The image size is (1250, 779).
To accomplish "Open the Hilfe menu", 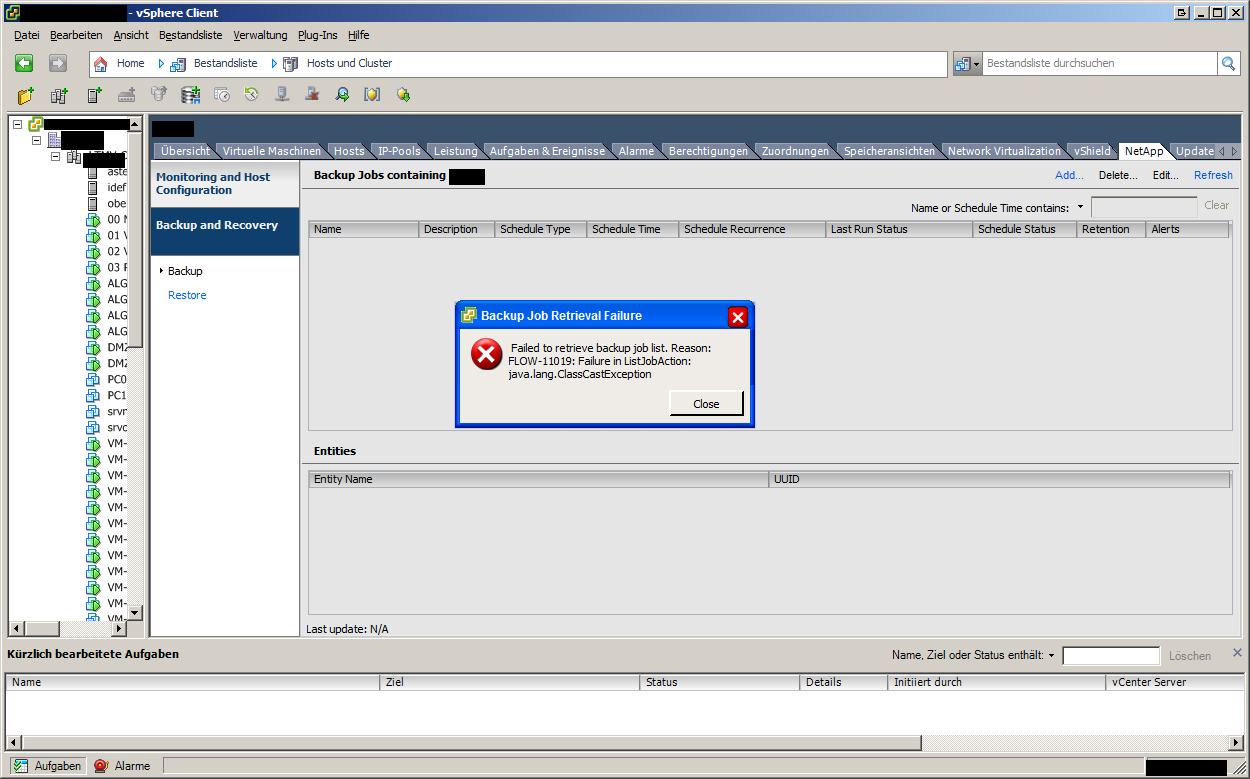I will point(359,35).
